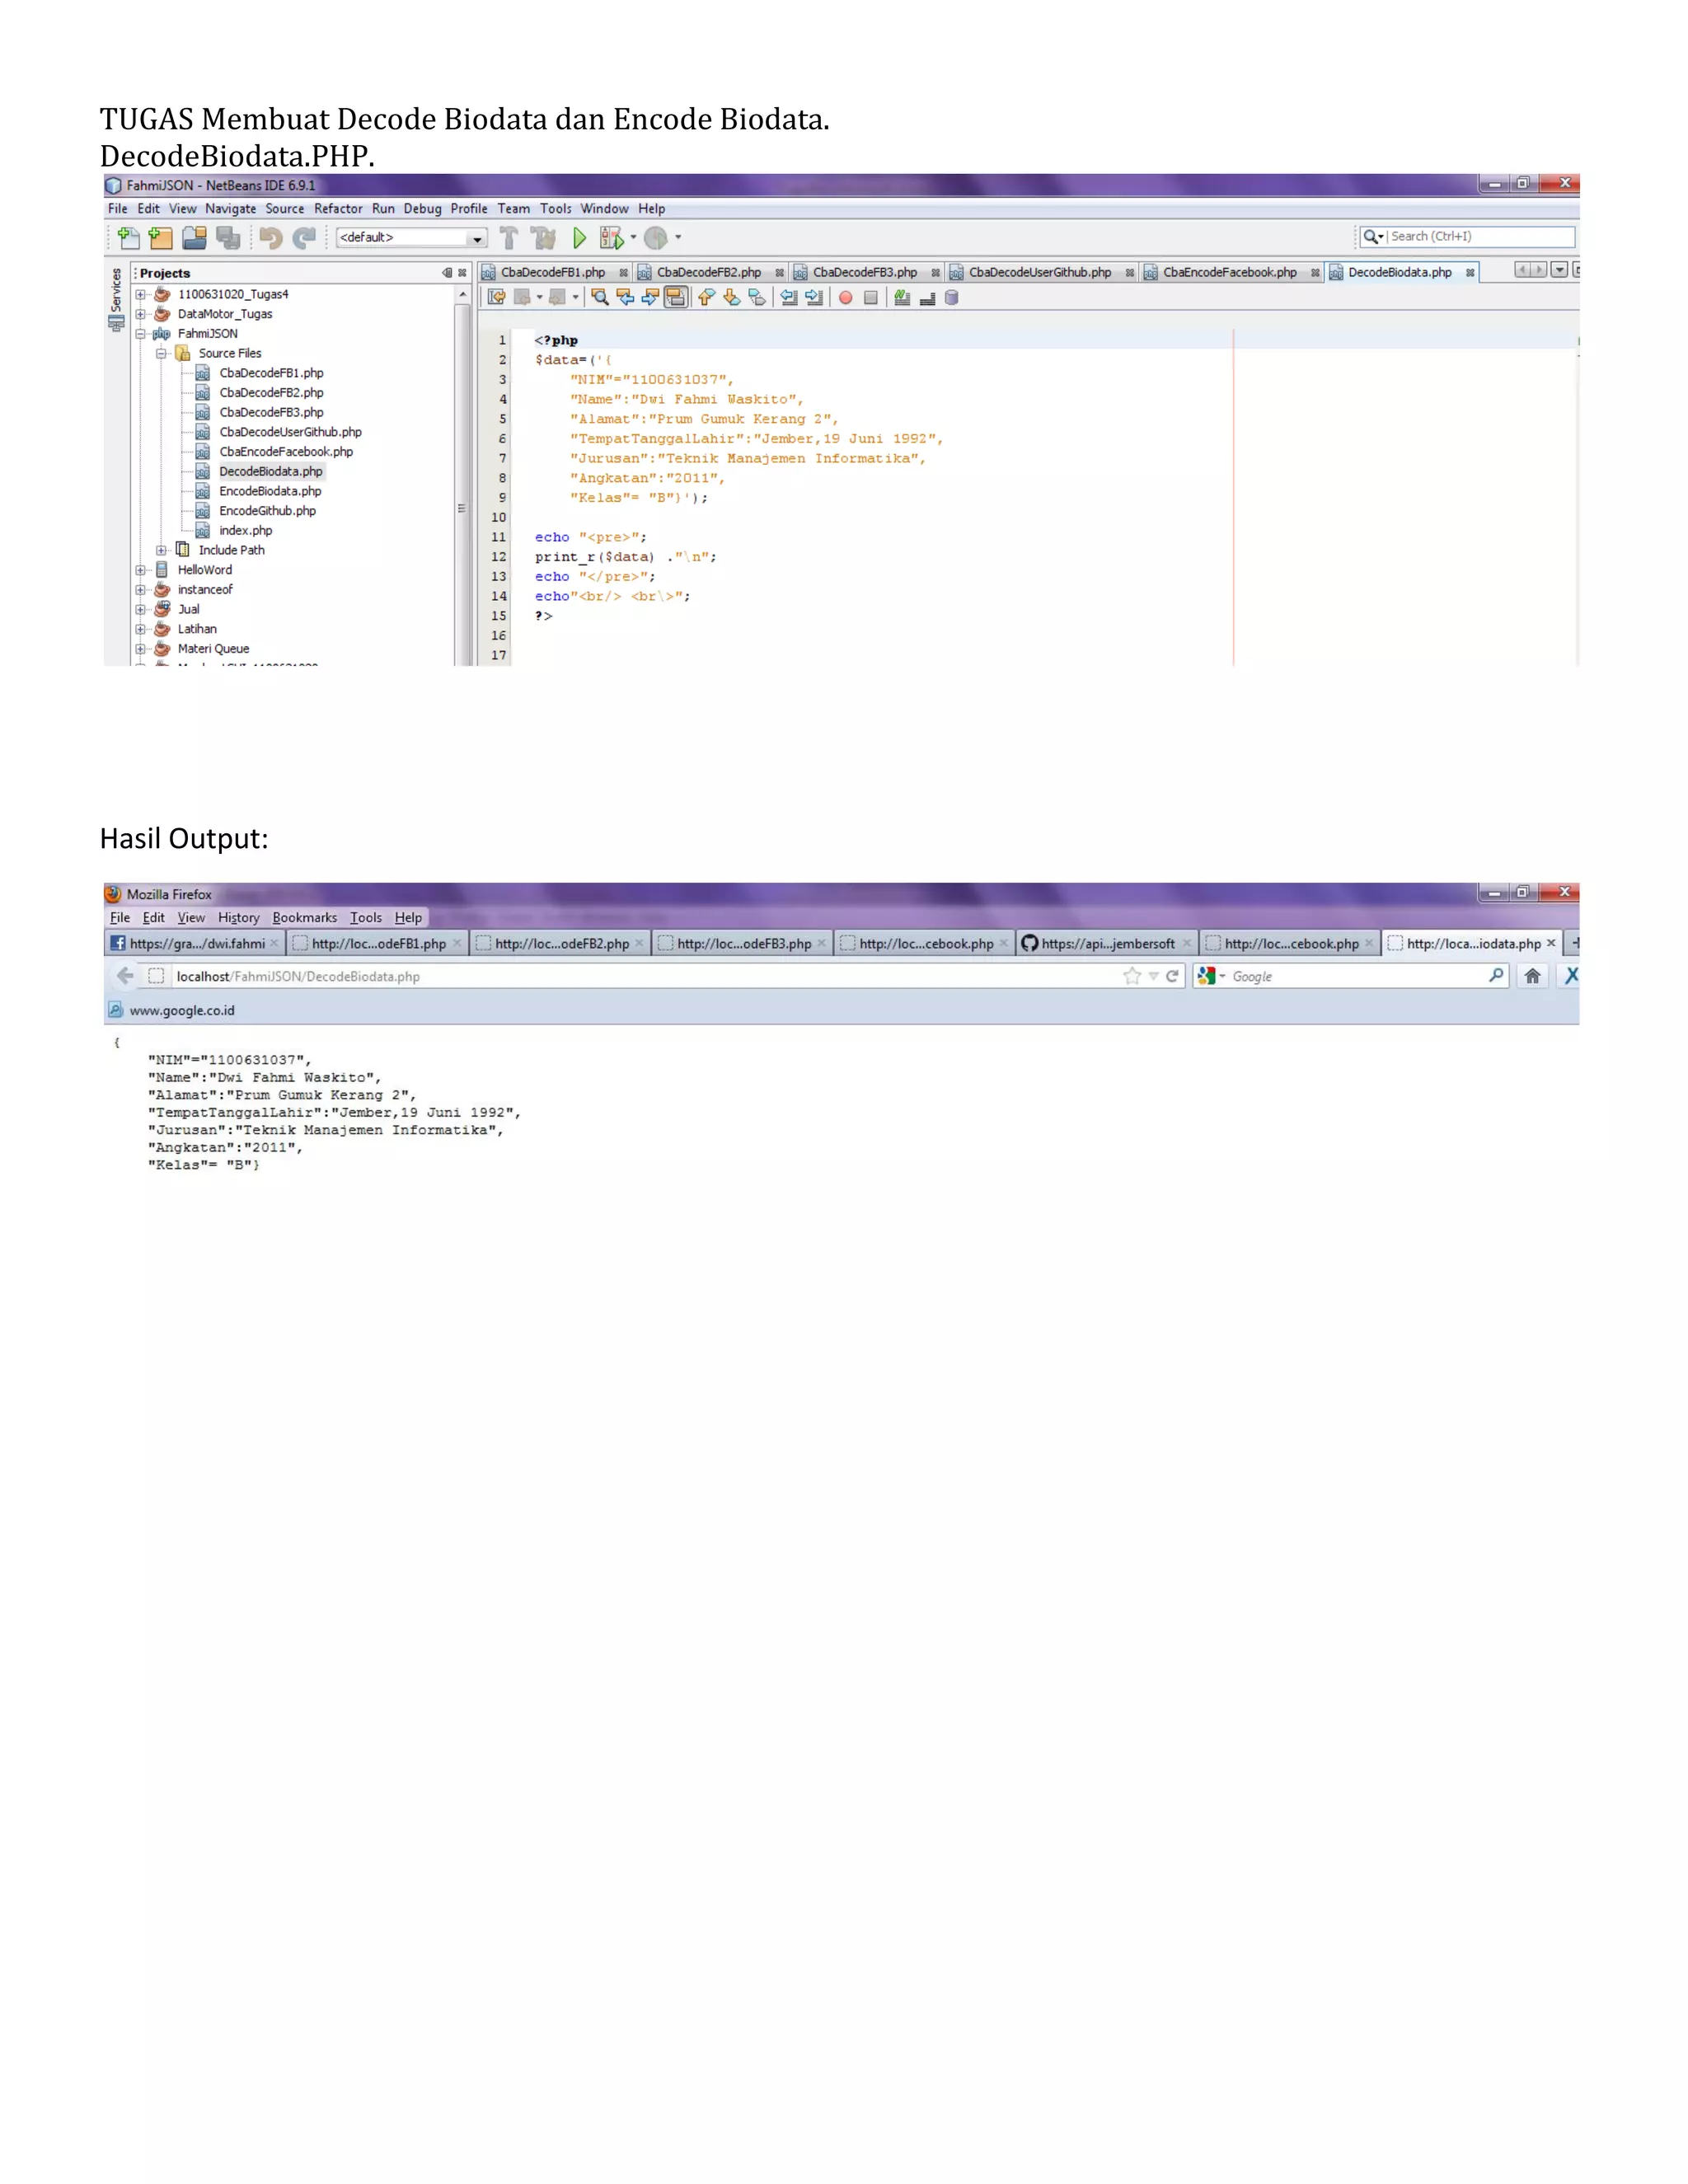
Task: Click the red Start Macro Recording icon
Action: click(846, 297)
